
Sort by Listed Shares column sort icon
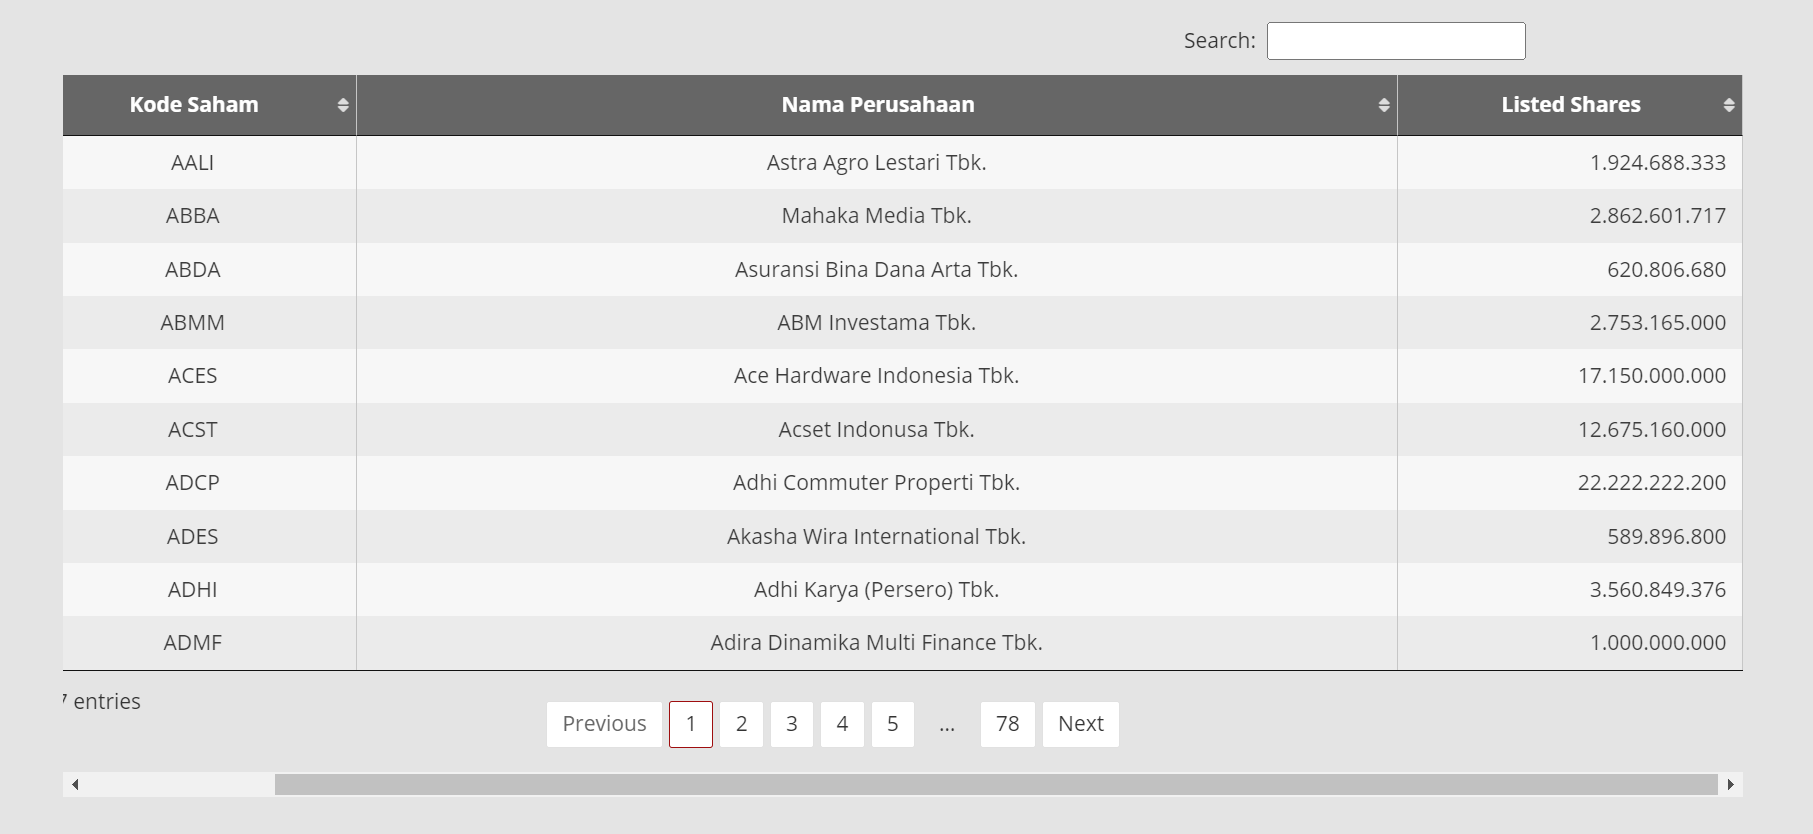pyautogui.click(x=1729, y=105)
